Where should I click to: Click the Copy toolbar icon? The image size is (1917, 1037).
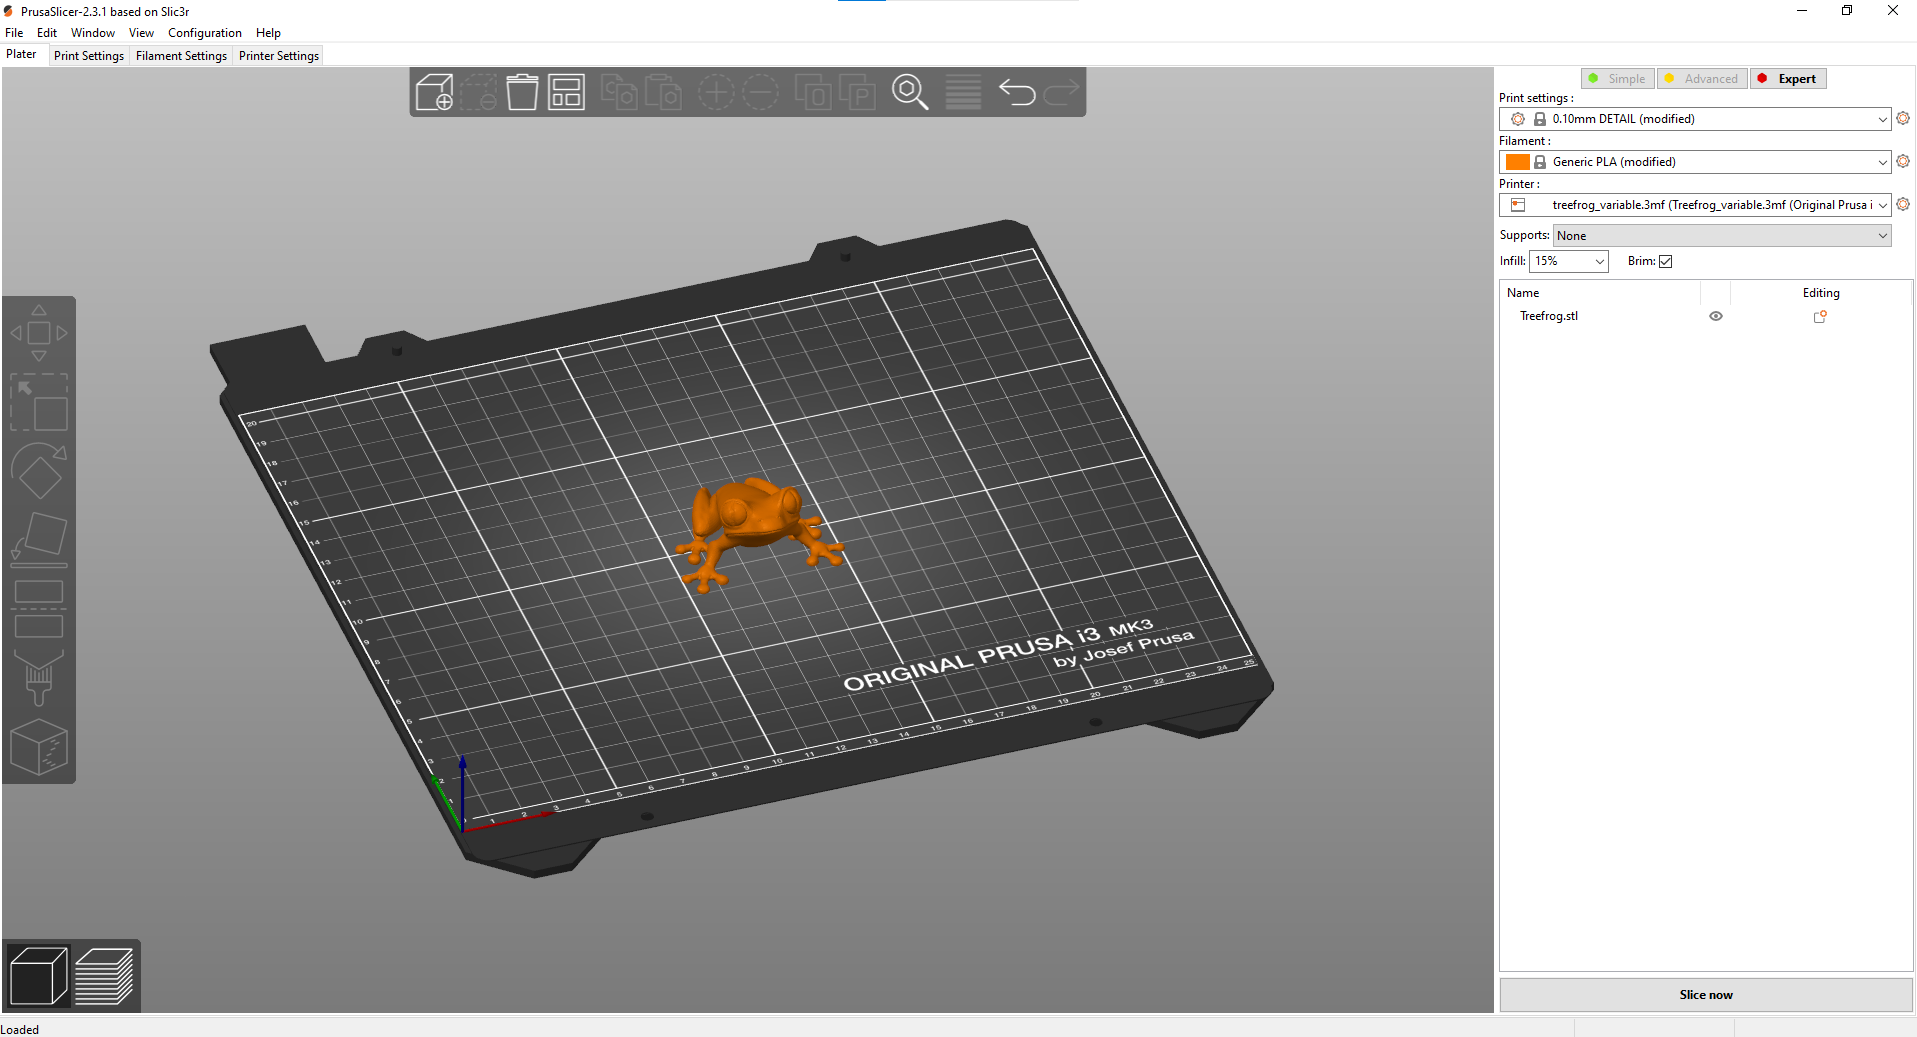619,92
